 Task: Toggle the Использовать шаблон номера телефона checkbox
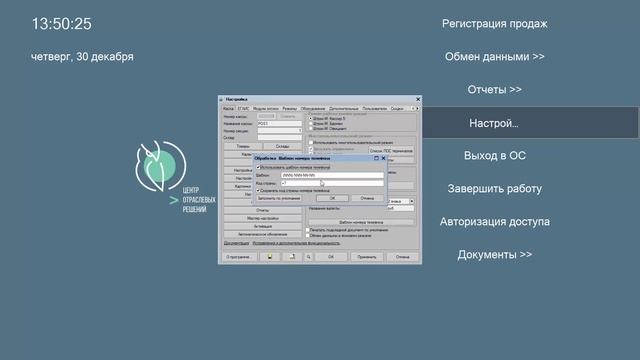[x=258, y=167]
